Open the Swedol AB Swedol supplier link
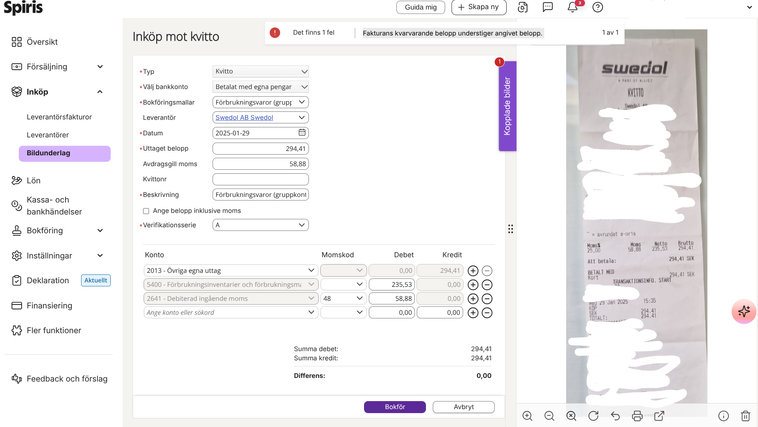Image resolution: width=758 pixels, height=427 pixels. tap(244, 118)
